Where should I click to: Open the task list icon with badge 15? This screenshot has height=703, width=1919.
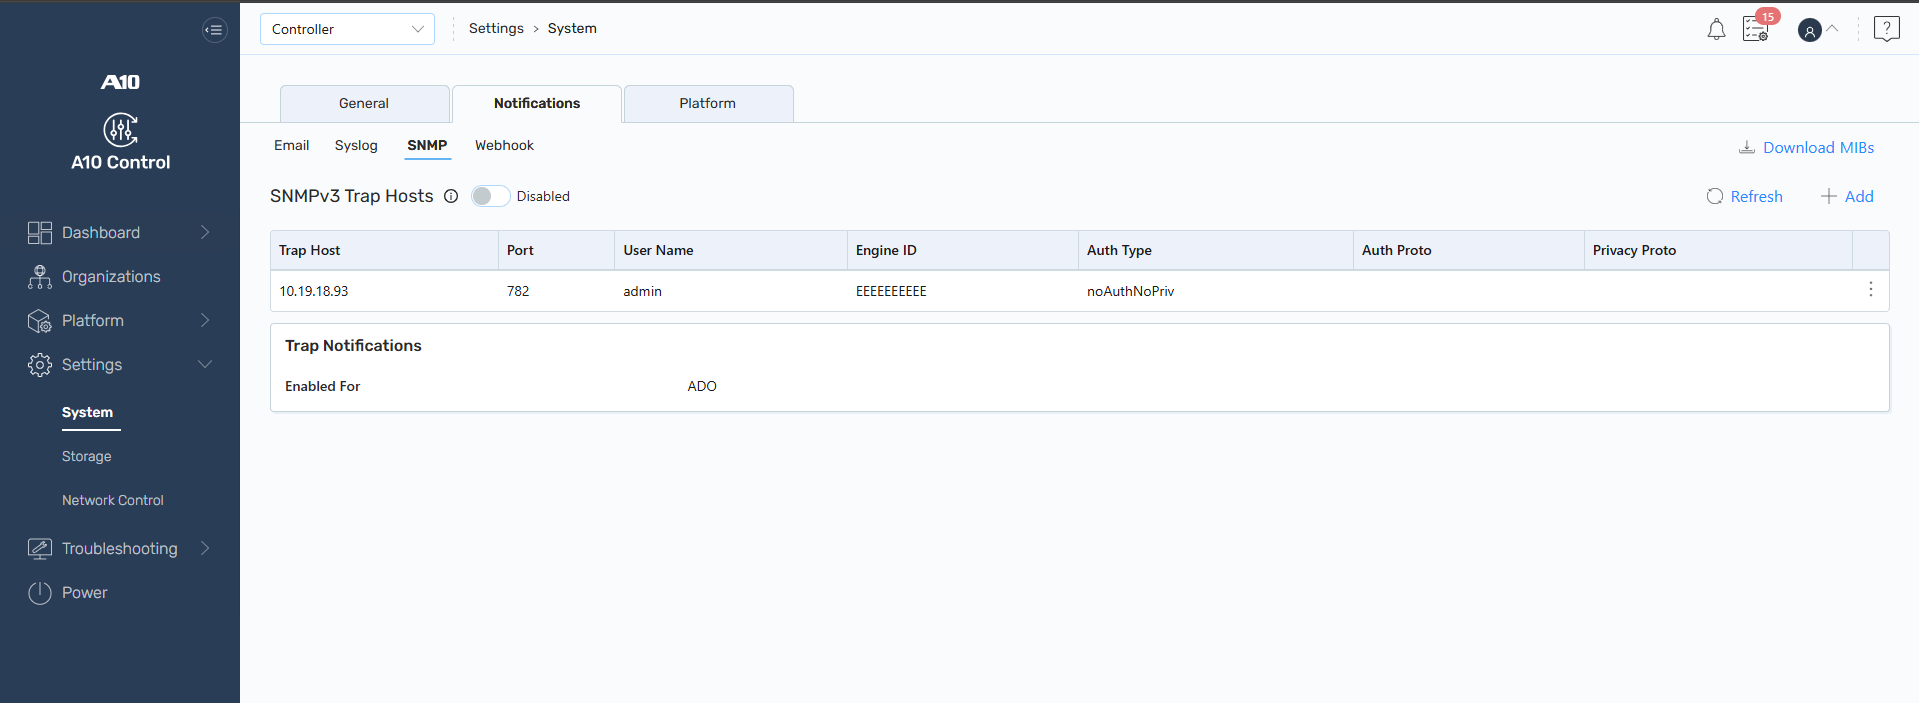1755,29
